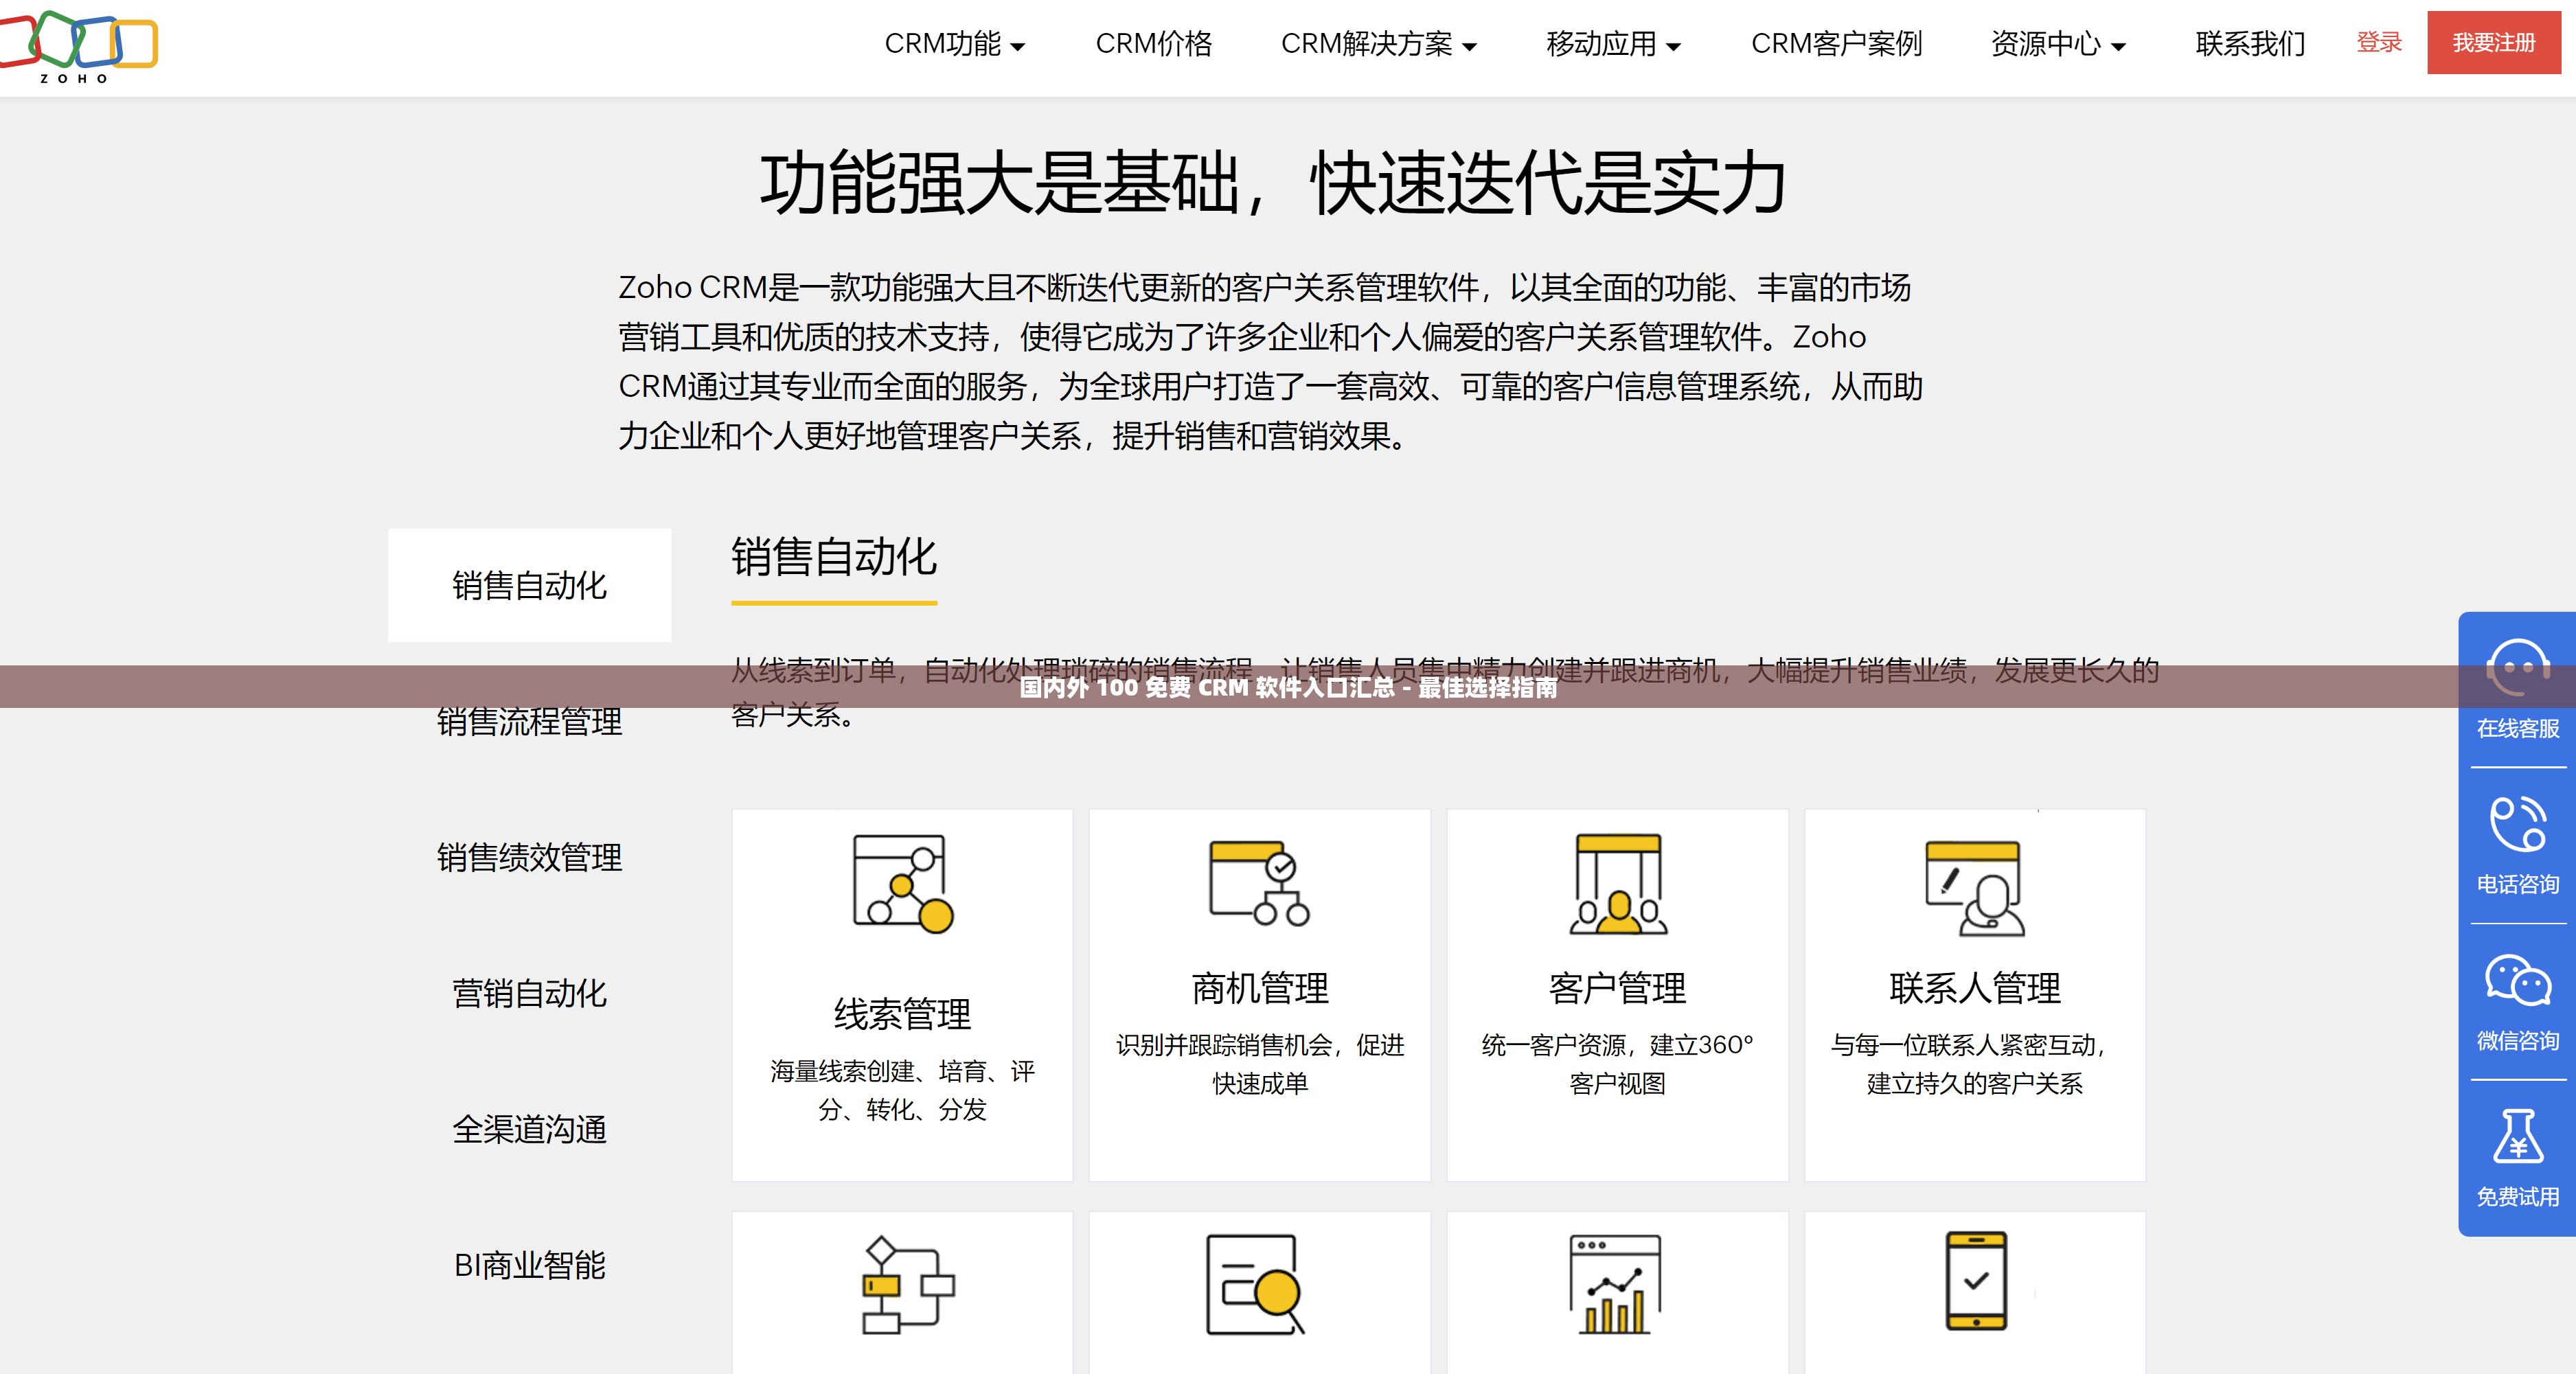
Task: Open the 联系人管理 card title
Action: [x=1974, y=988]
